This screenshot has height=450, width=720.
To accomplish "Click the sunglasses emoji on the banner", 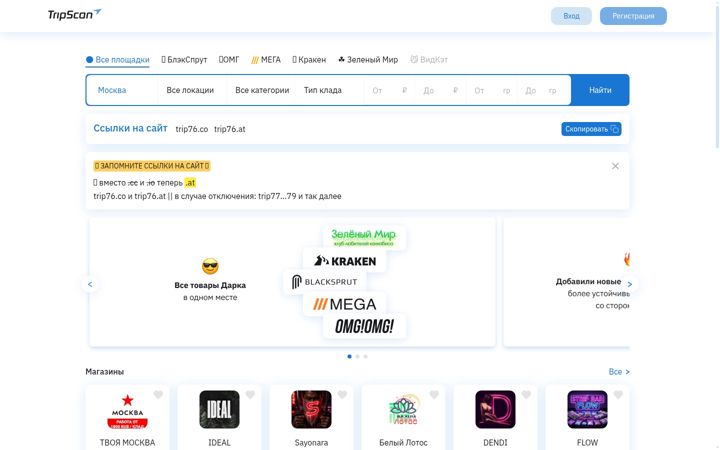I will coord(210,266).
